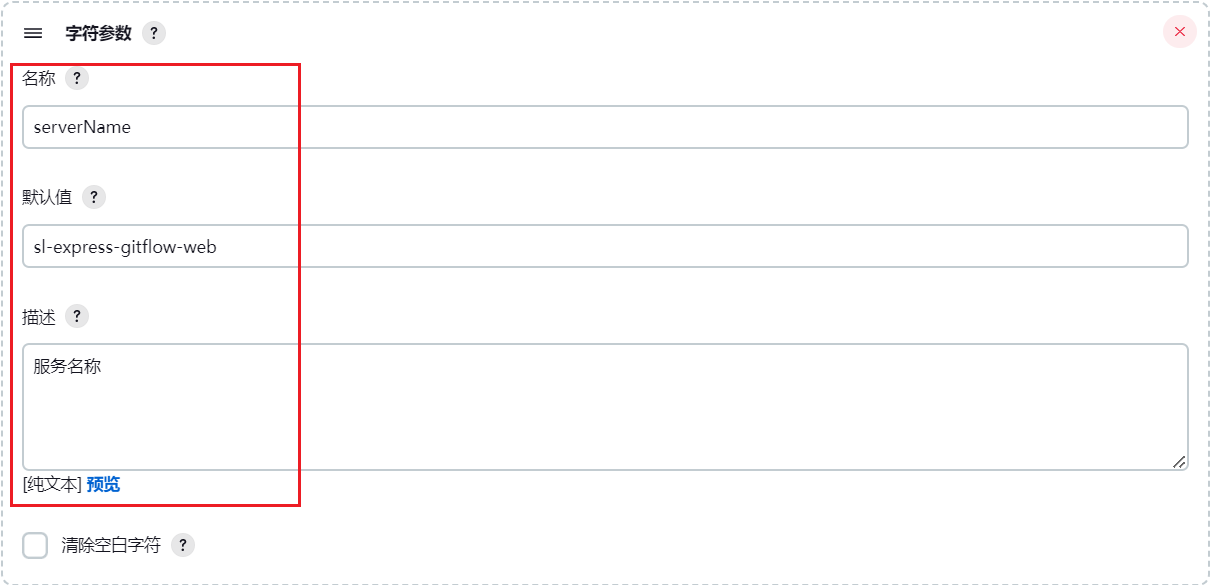Screen dimensions: 1211x585
Task: Click the textarea resize grip corner
Action: (1179, 461)
